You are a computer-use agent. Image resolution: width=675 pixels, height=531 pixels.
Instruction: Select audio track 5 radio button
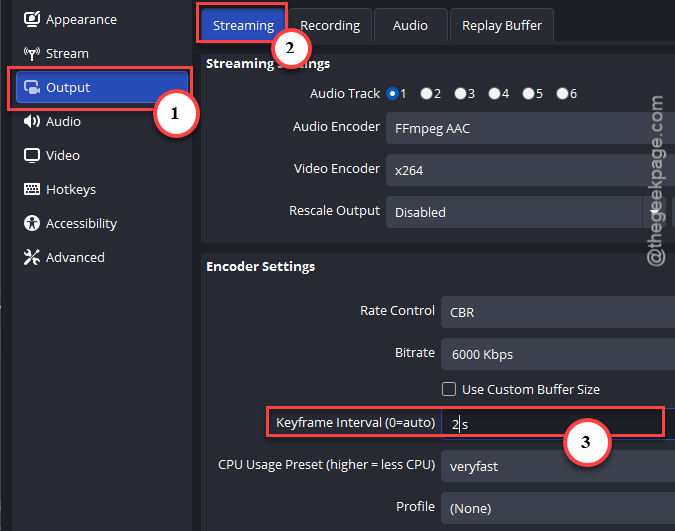pyautogui.click(x=528, y=93)
